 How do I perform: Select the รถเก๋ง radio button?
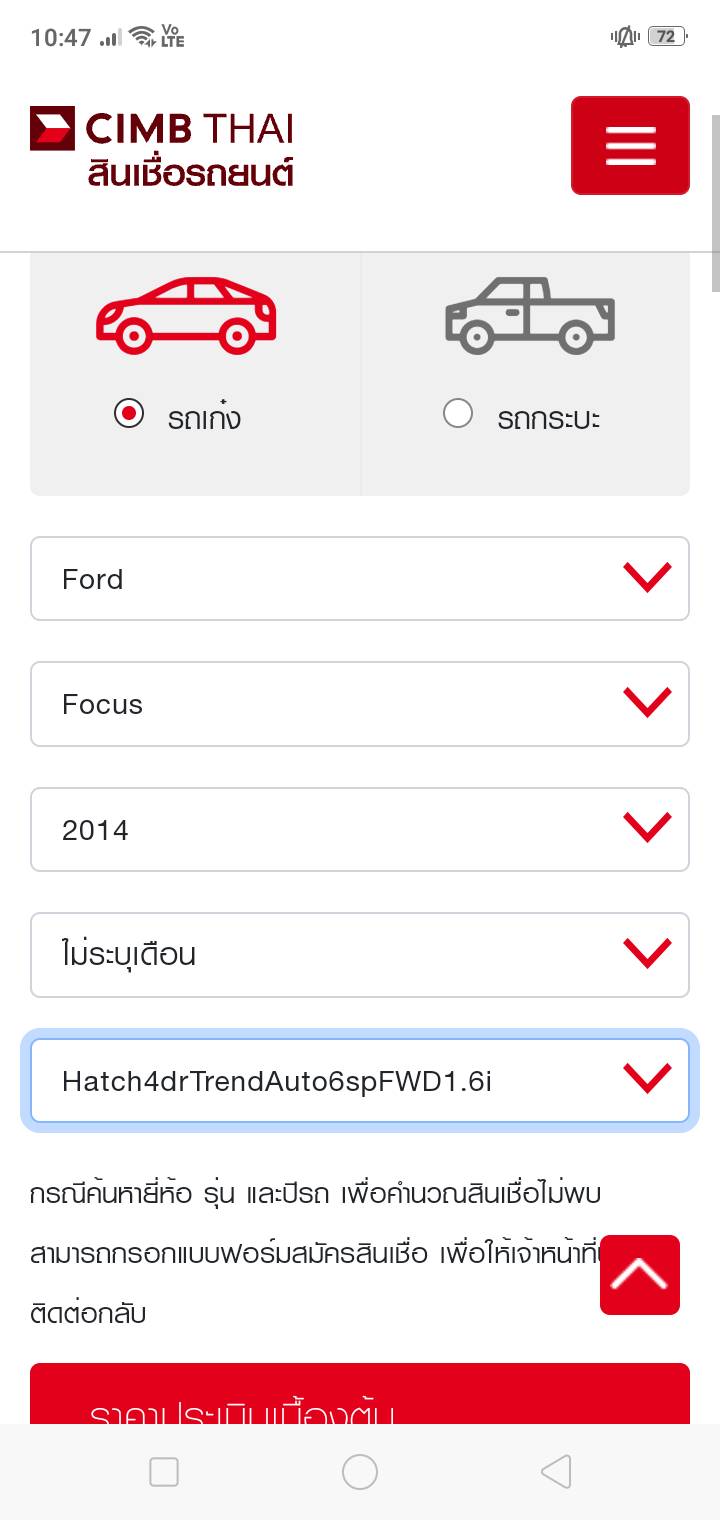129,413
